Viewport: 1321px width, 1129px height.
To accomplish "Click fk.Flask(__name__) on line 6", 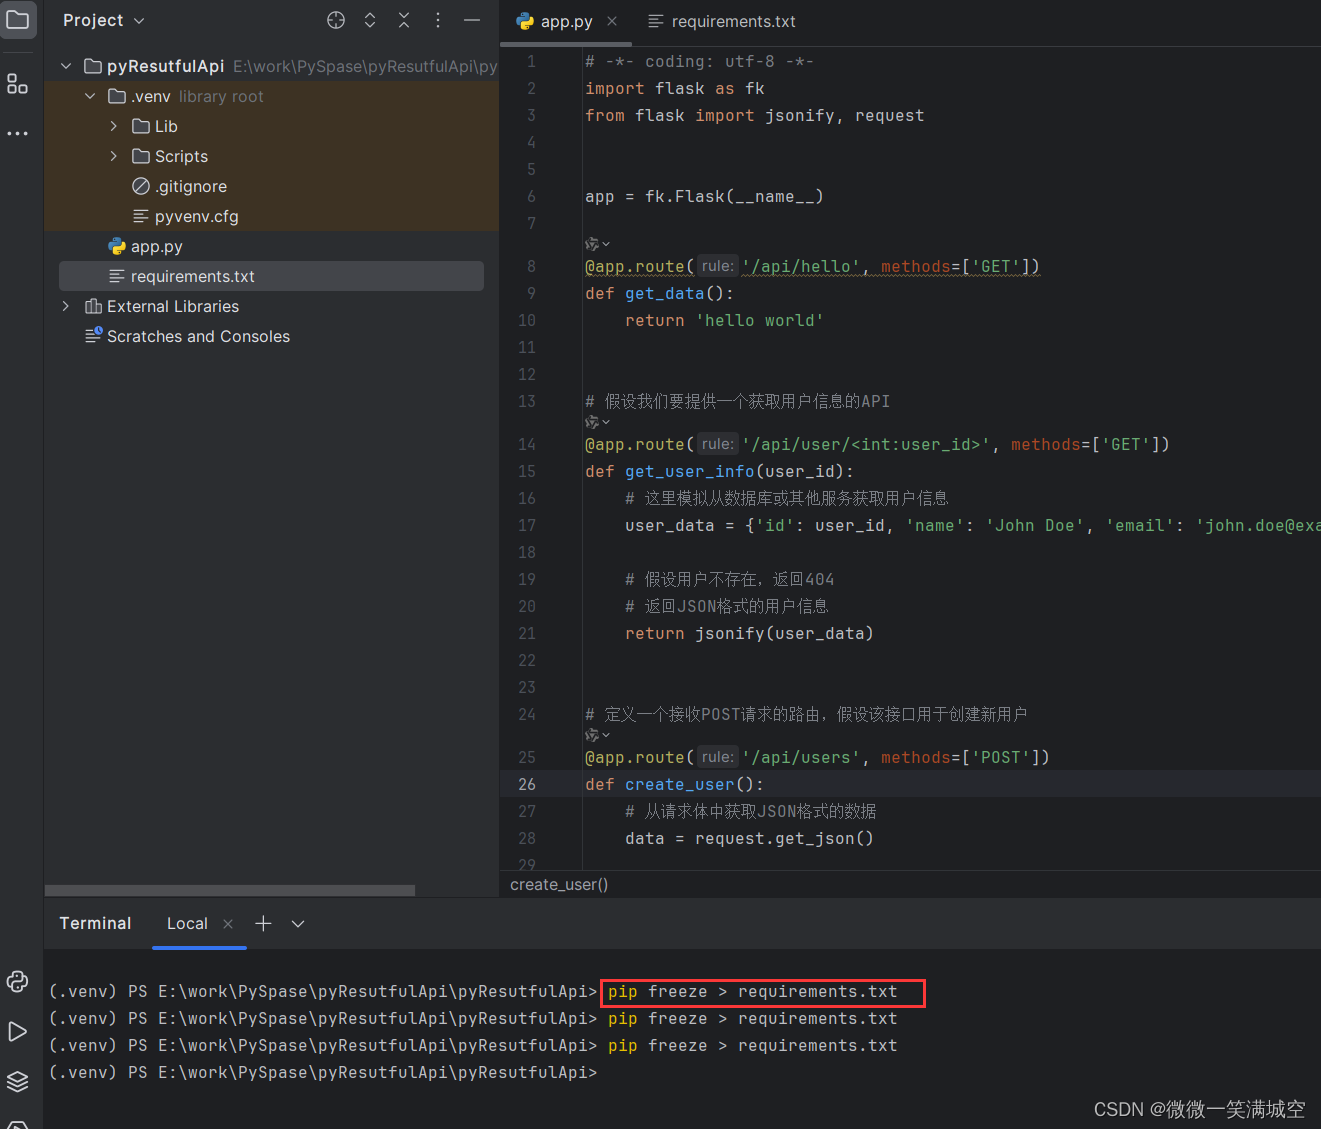I will [x=735, y=196].
